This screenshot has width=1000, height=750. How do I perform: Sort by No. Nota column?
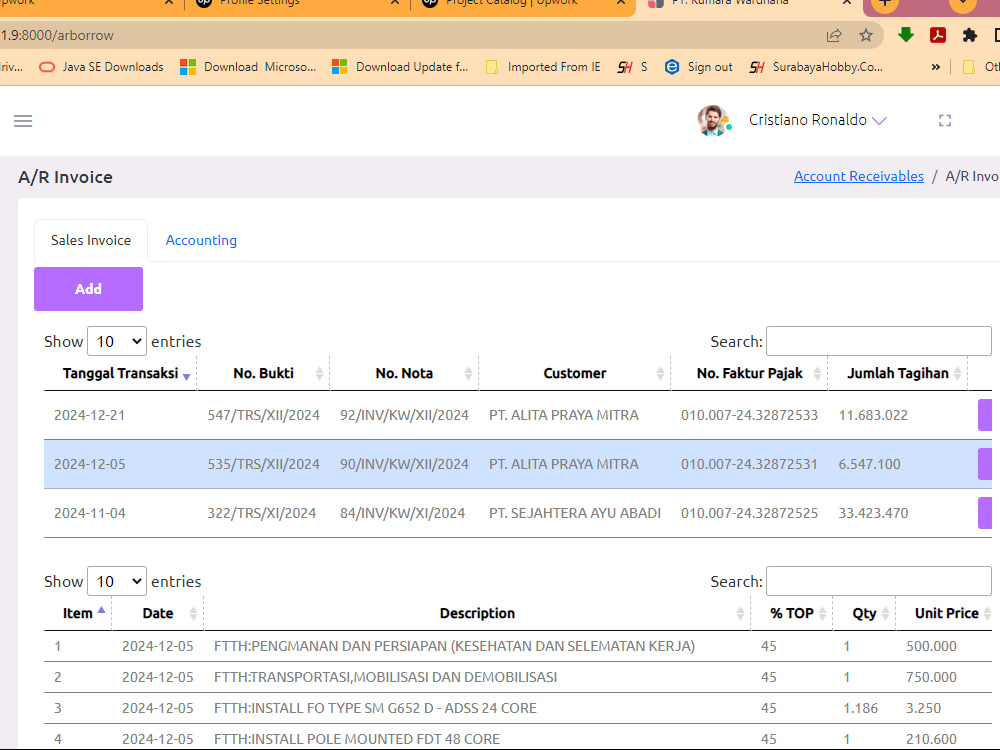(x=404, y=374)
